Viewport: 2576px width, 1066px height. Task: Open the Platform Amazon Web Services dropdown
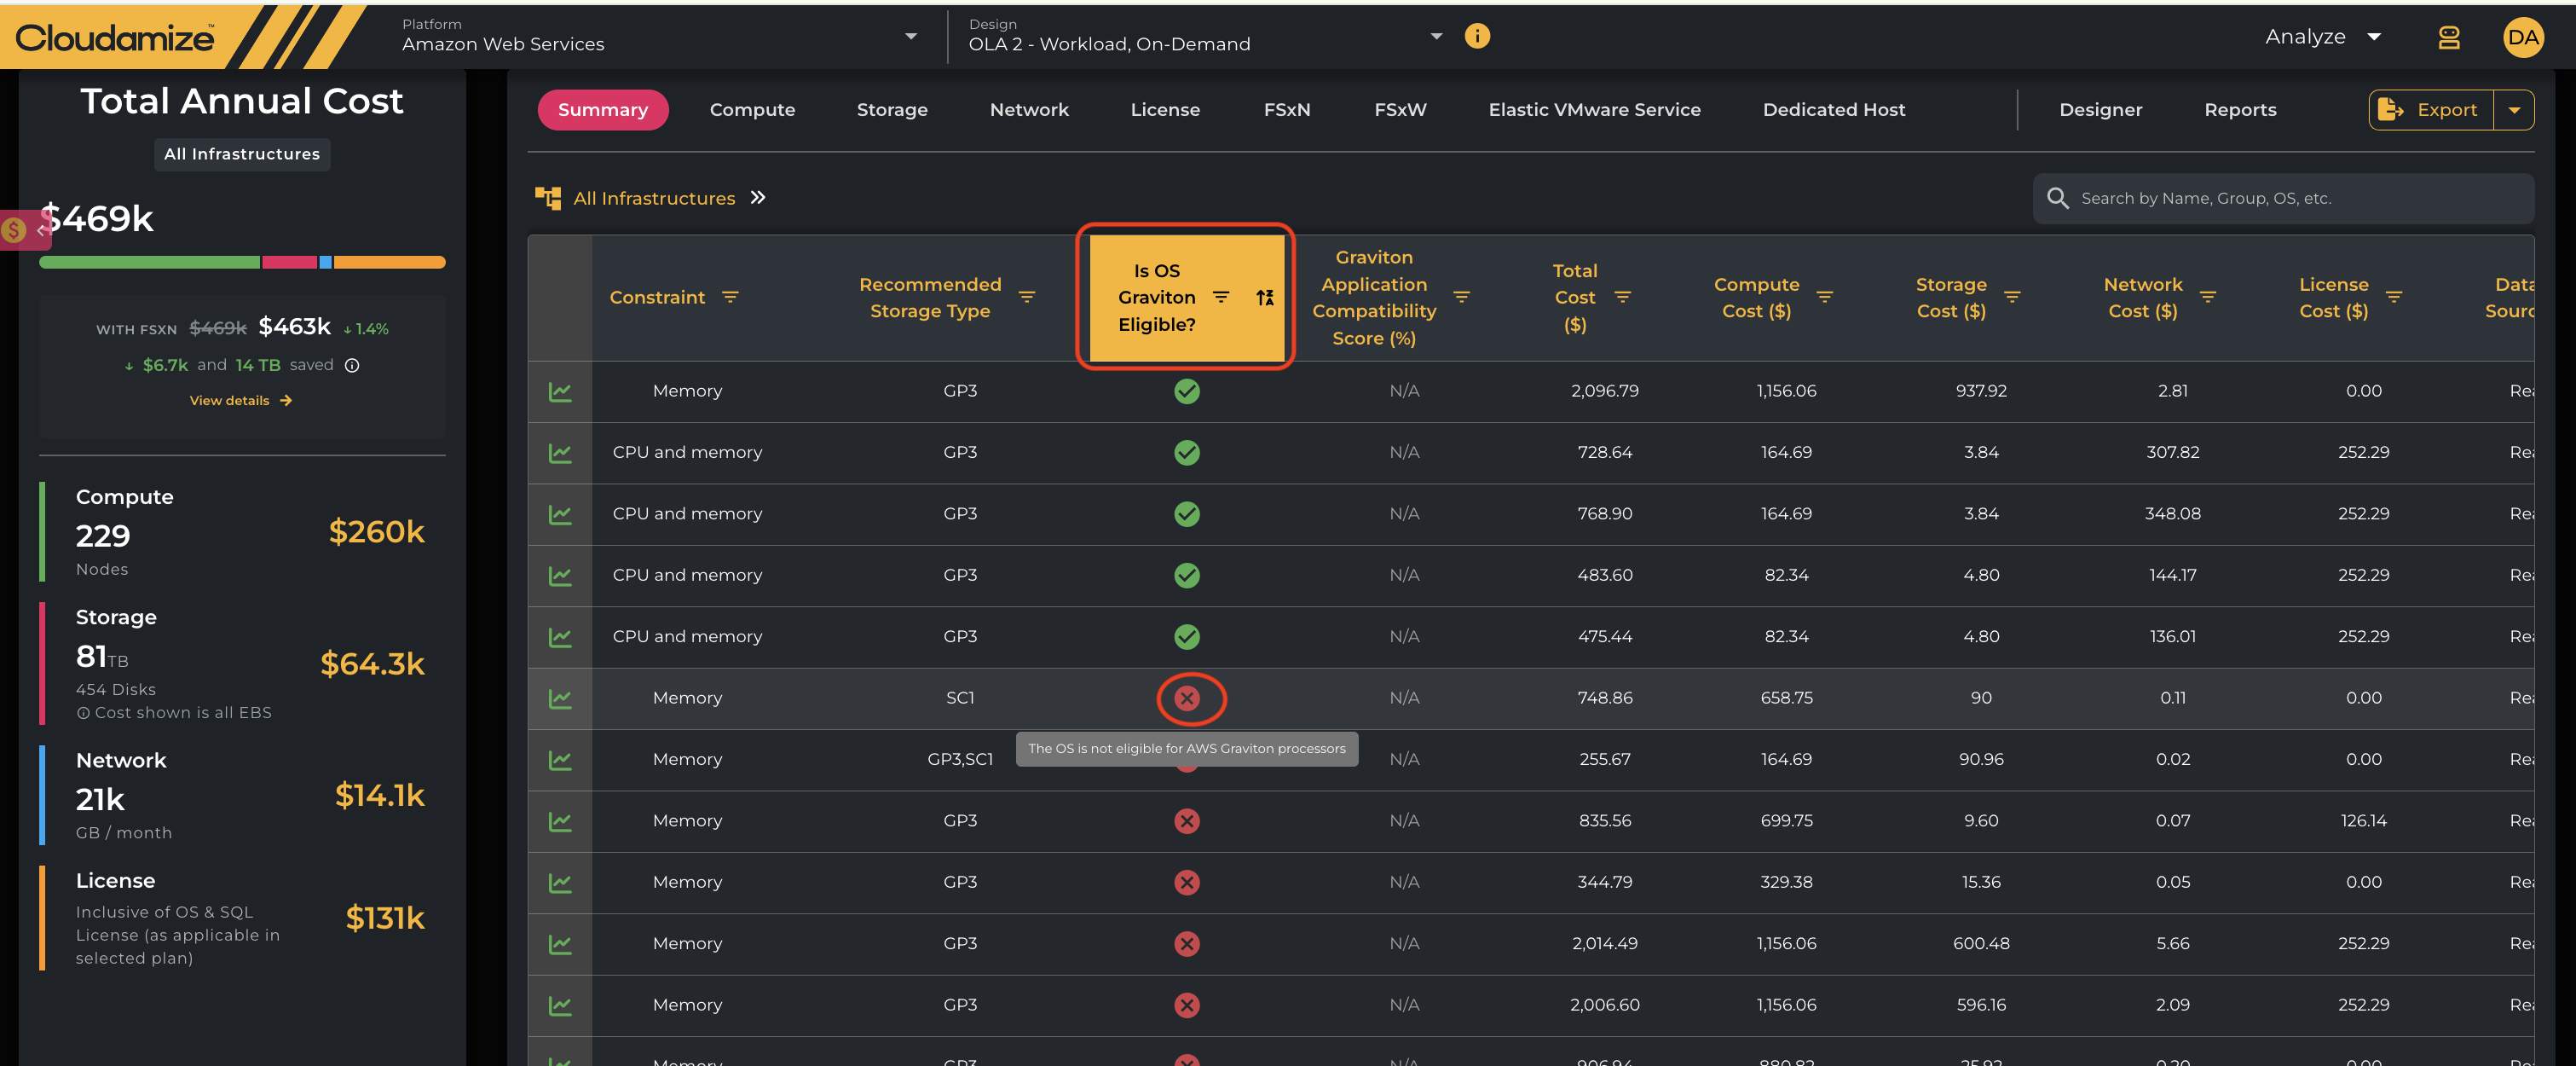(659, 36)
